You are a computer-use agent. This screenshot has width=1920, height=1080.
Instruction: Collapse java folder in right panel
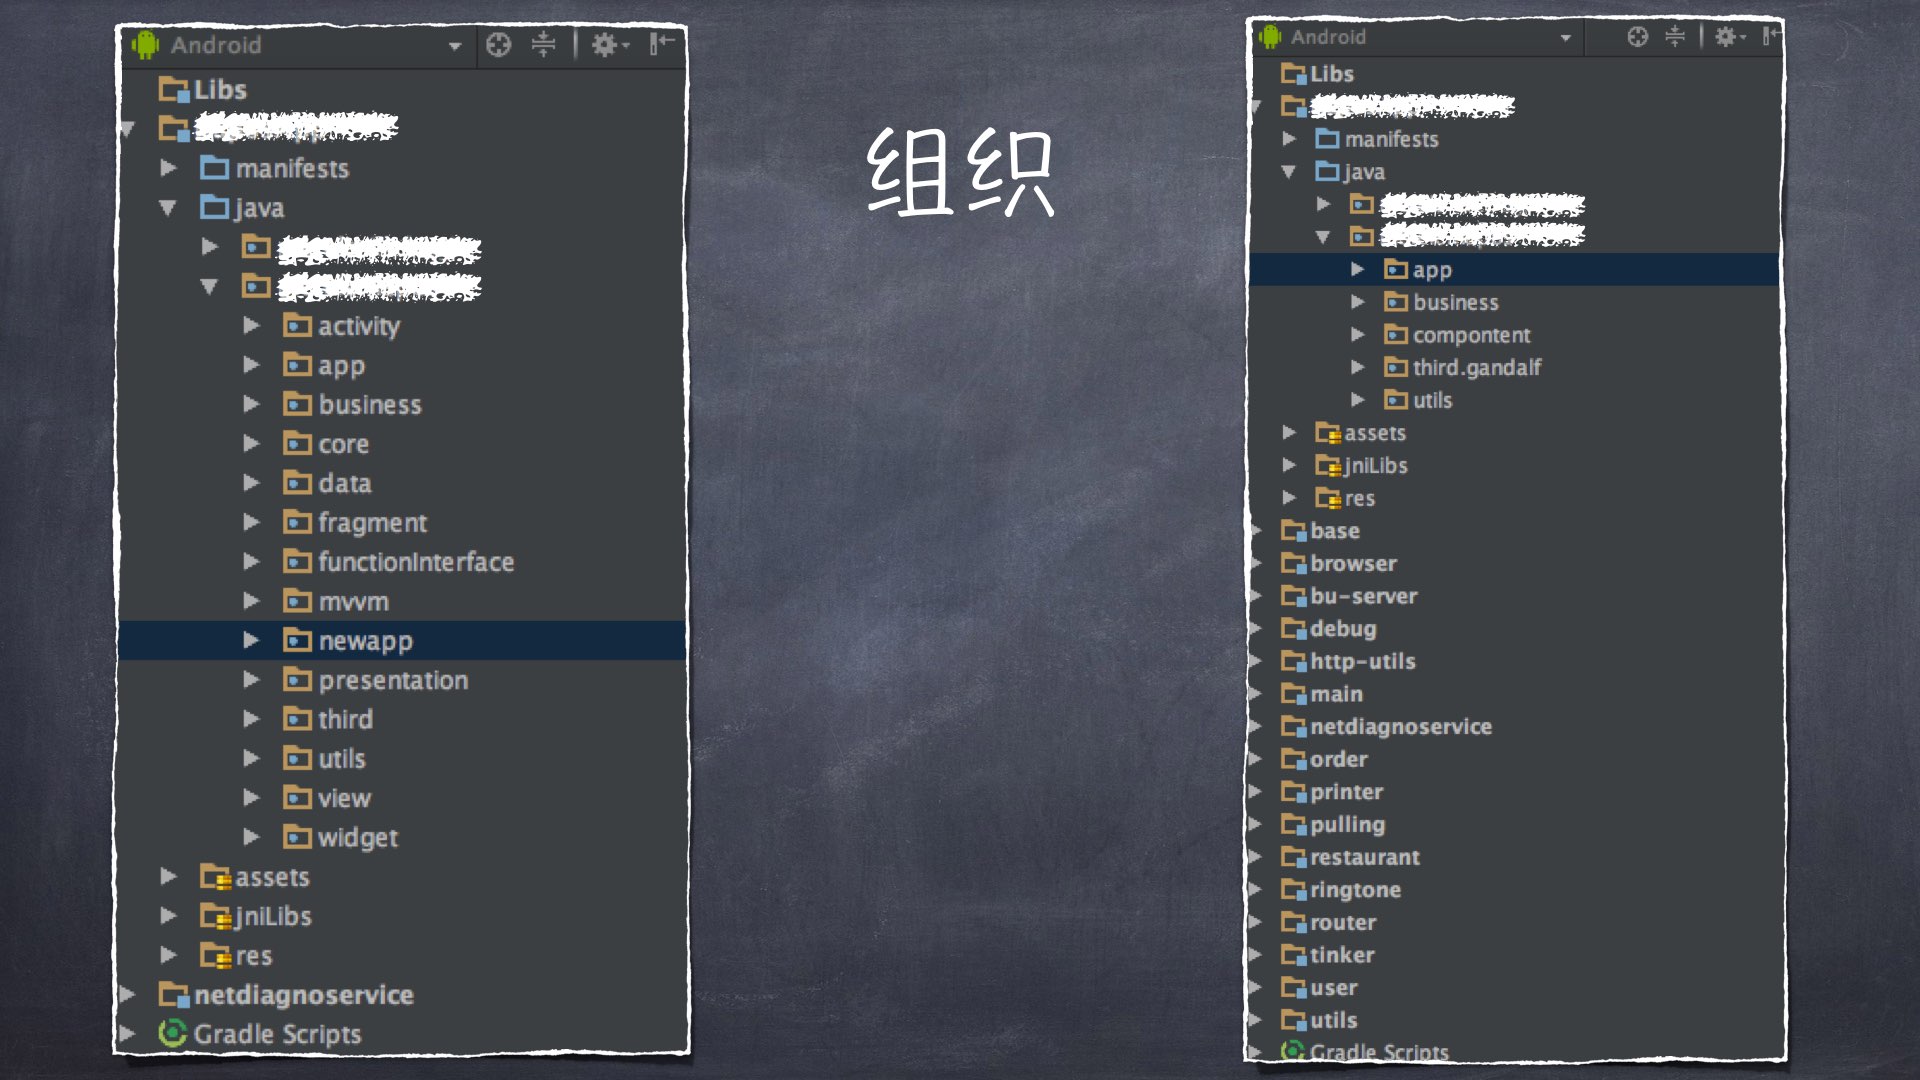1289,172
